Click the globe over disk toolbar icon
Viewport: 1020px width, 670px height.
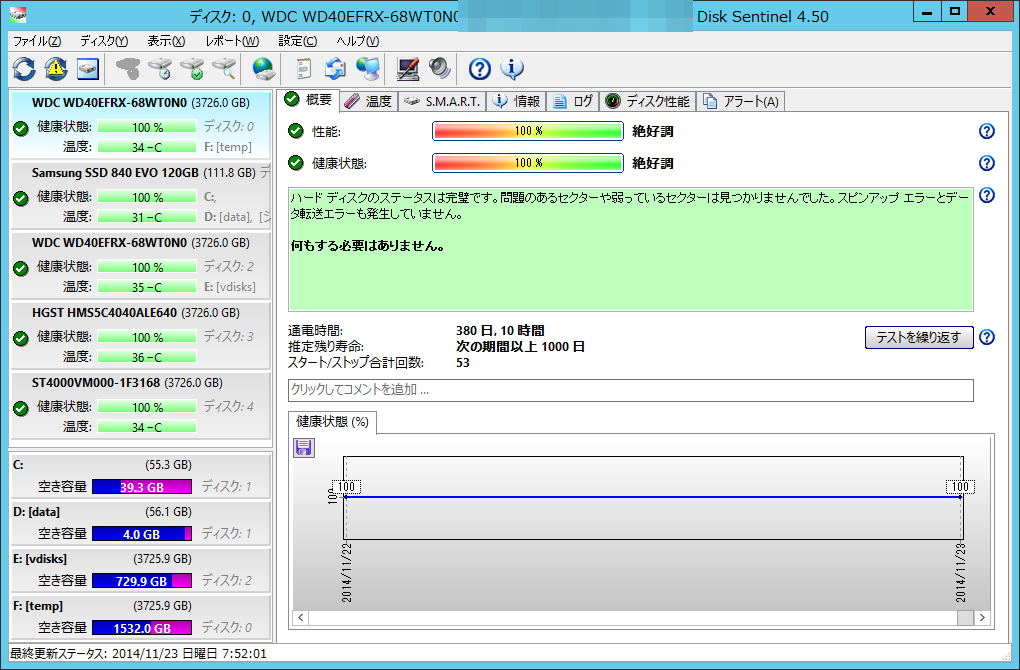click(x=264, y=68)
